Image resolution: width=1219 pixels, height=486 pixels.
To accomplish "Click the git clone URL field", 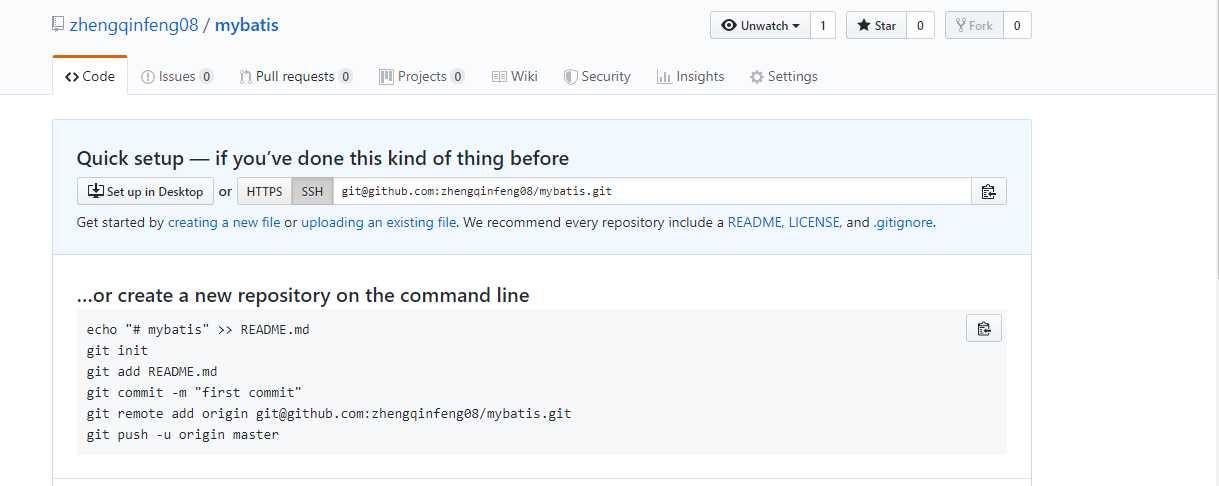I will tap(652, 191).
